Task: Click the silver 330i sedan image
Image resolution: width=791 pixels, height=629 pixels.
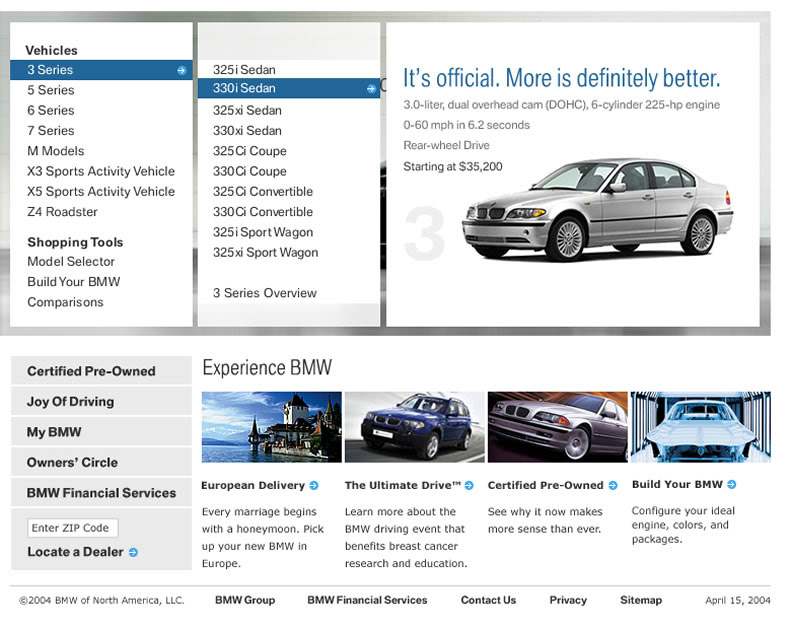Action: point(597,209)
